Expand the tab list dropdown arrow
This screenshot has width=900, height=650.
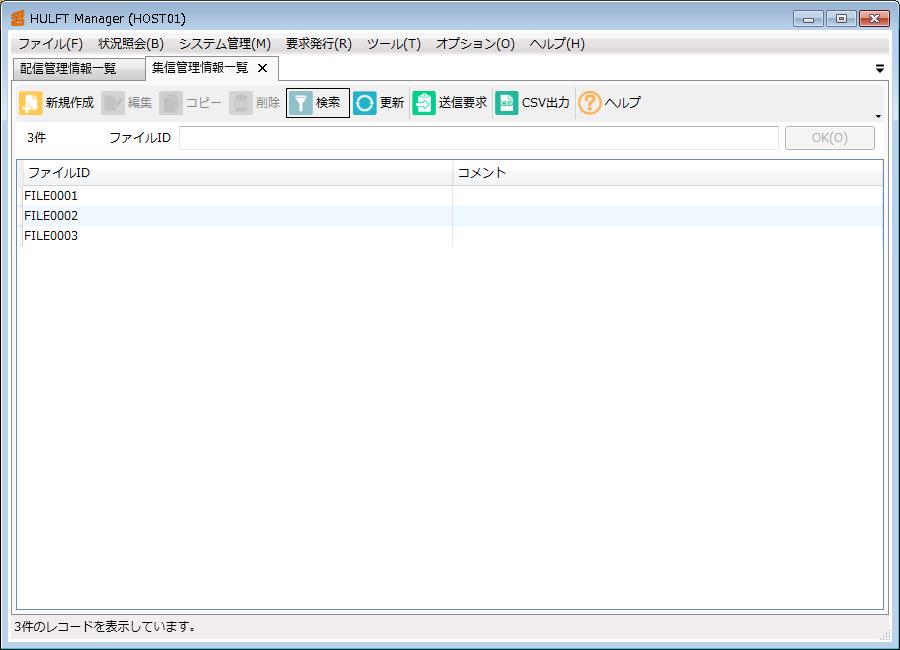click(x=880, y=69)
